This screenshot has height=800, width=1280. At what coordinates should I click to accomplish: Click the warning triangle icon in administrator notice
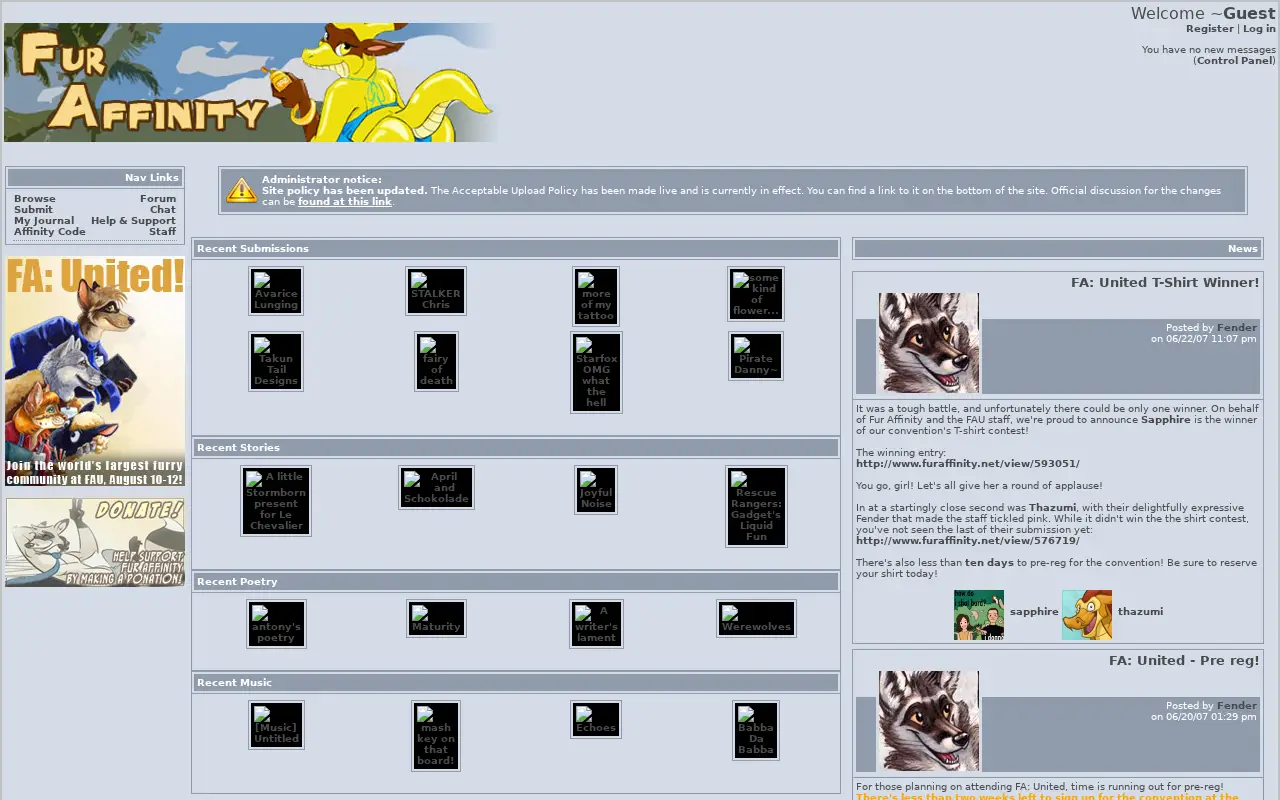pyautogui.click(x=241, y=190)
